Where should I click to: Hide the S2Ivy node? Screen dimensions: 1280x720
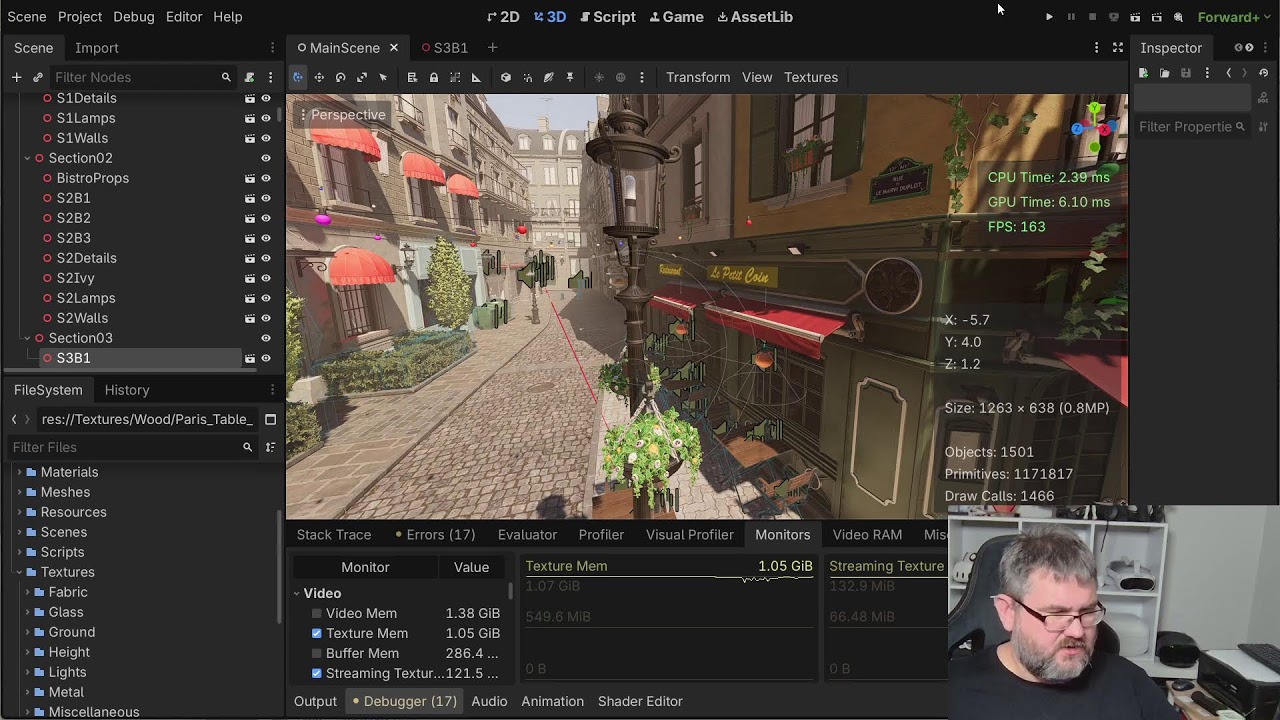(x=266, y=278)
